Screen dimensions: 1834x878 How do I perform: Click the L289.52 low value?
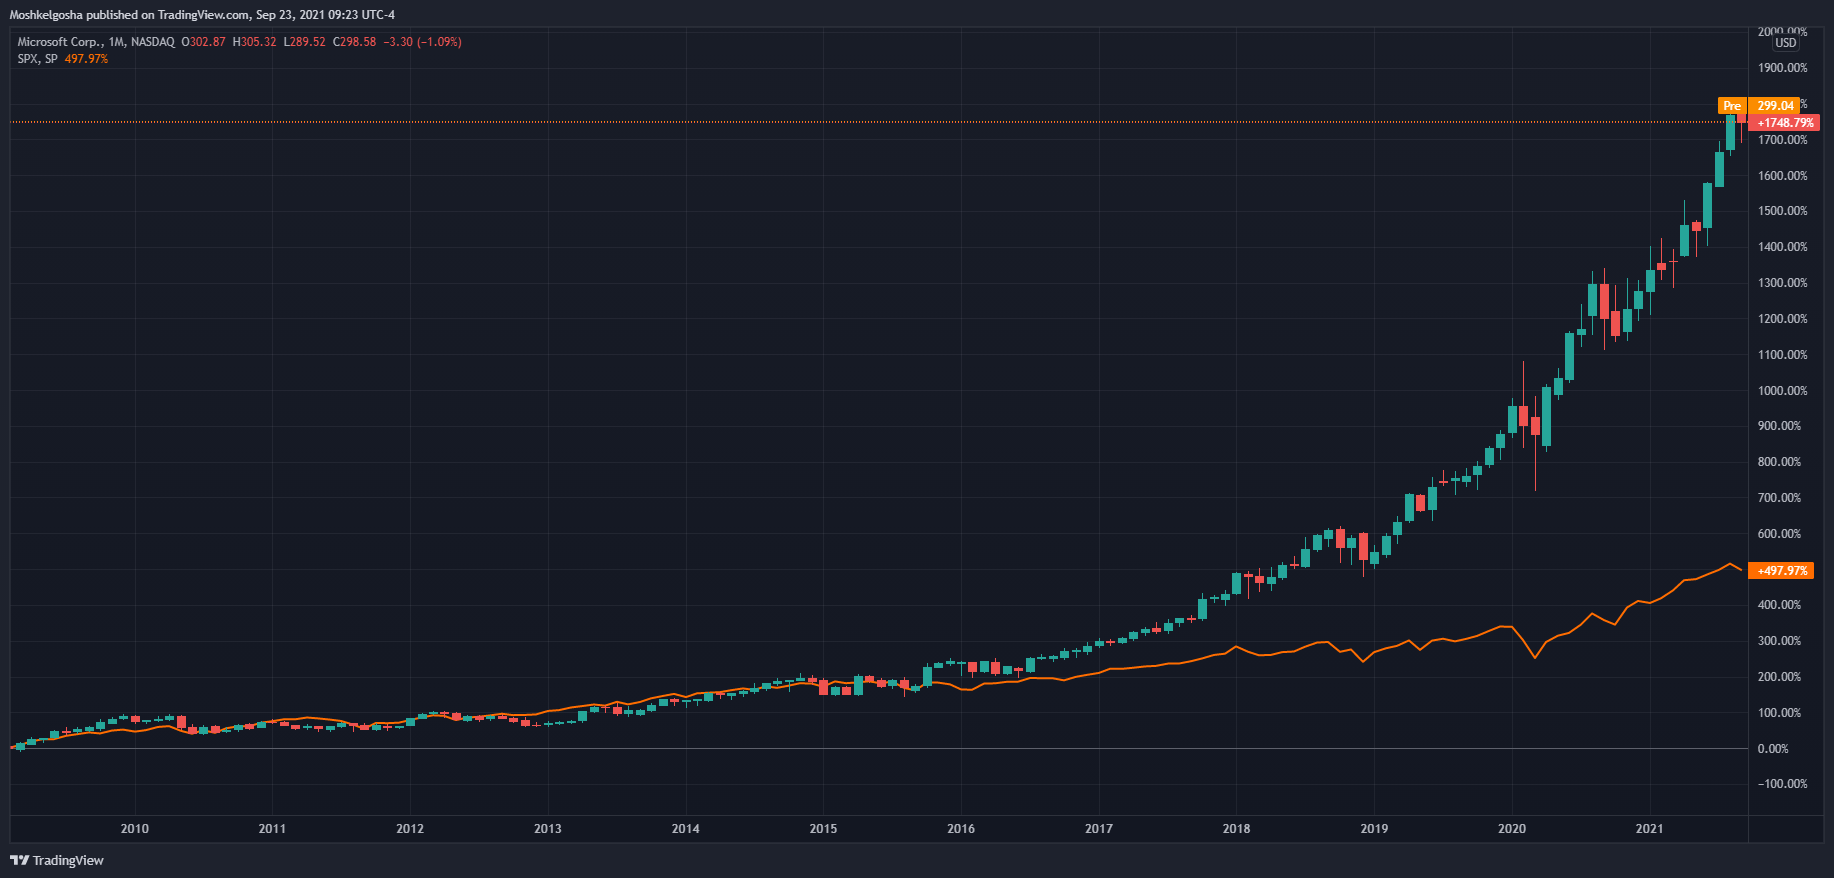[x=304, y=42]
